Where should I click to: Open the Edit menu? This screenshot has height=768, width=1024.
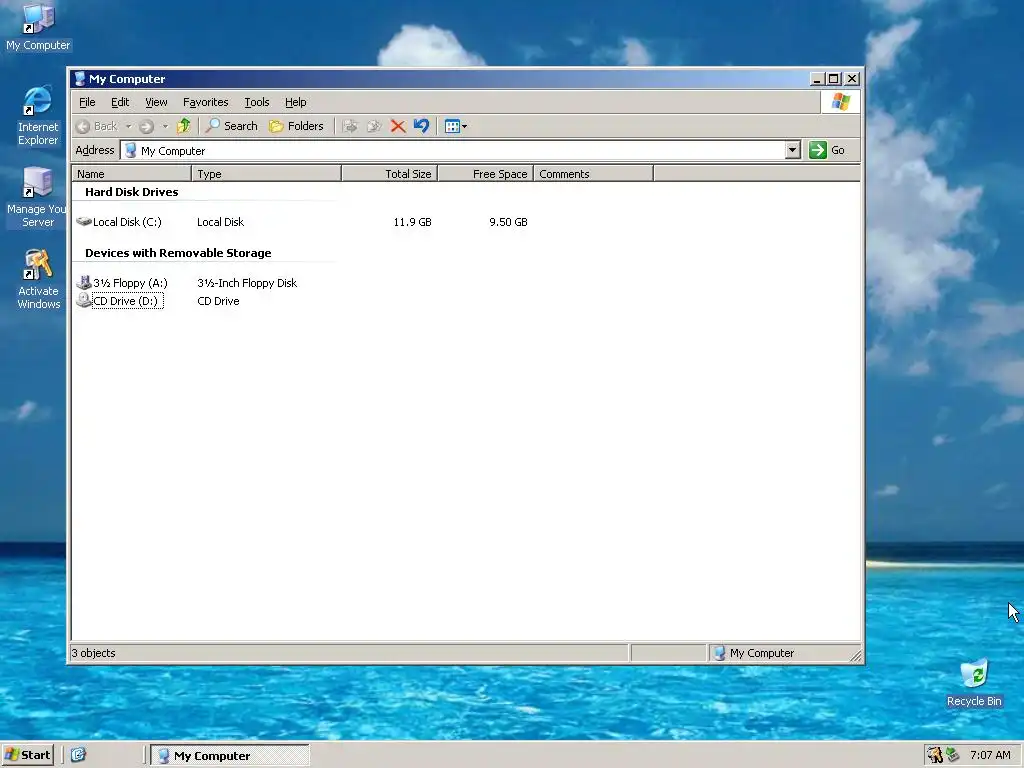(120, 102)
